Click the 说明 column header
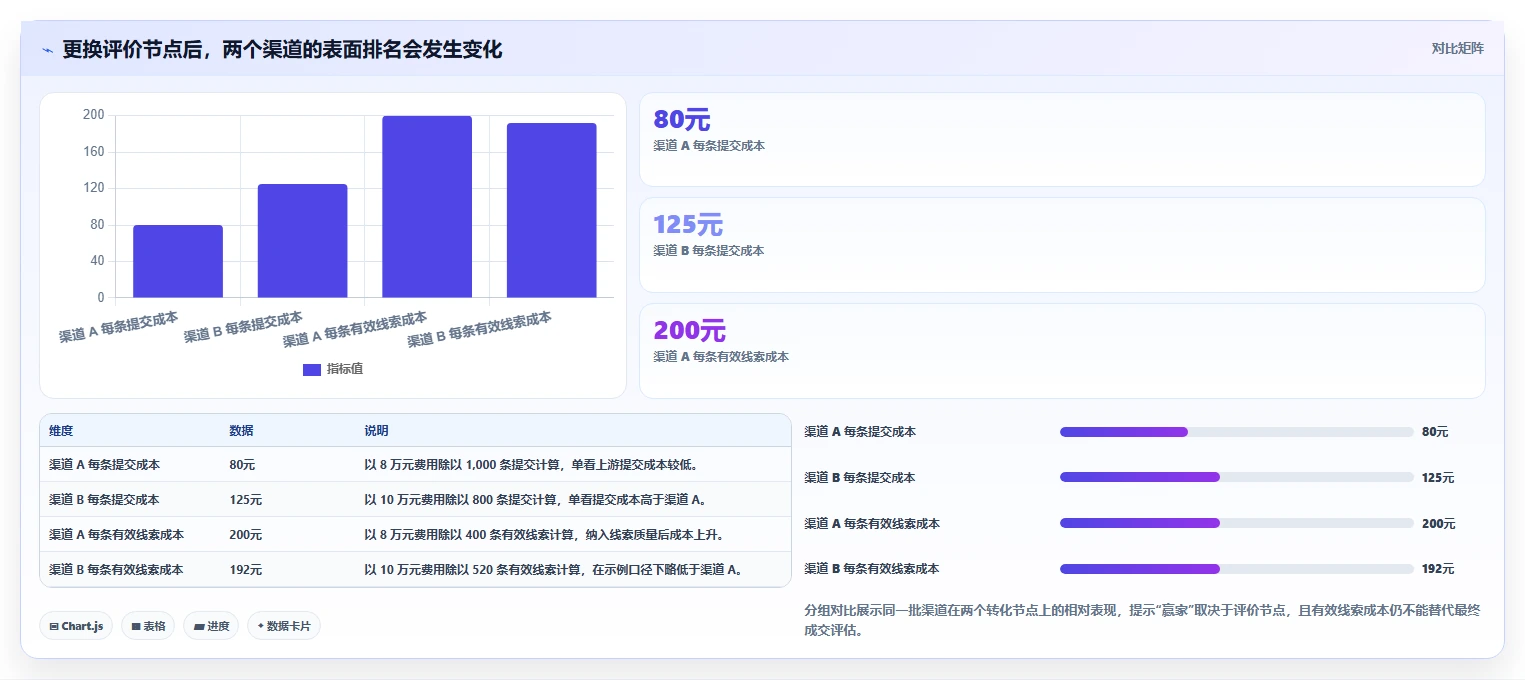 click(x=376, y=431)
